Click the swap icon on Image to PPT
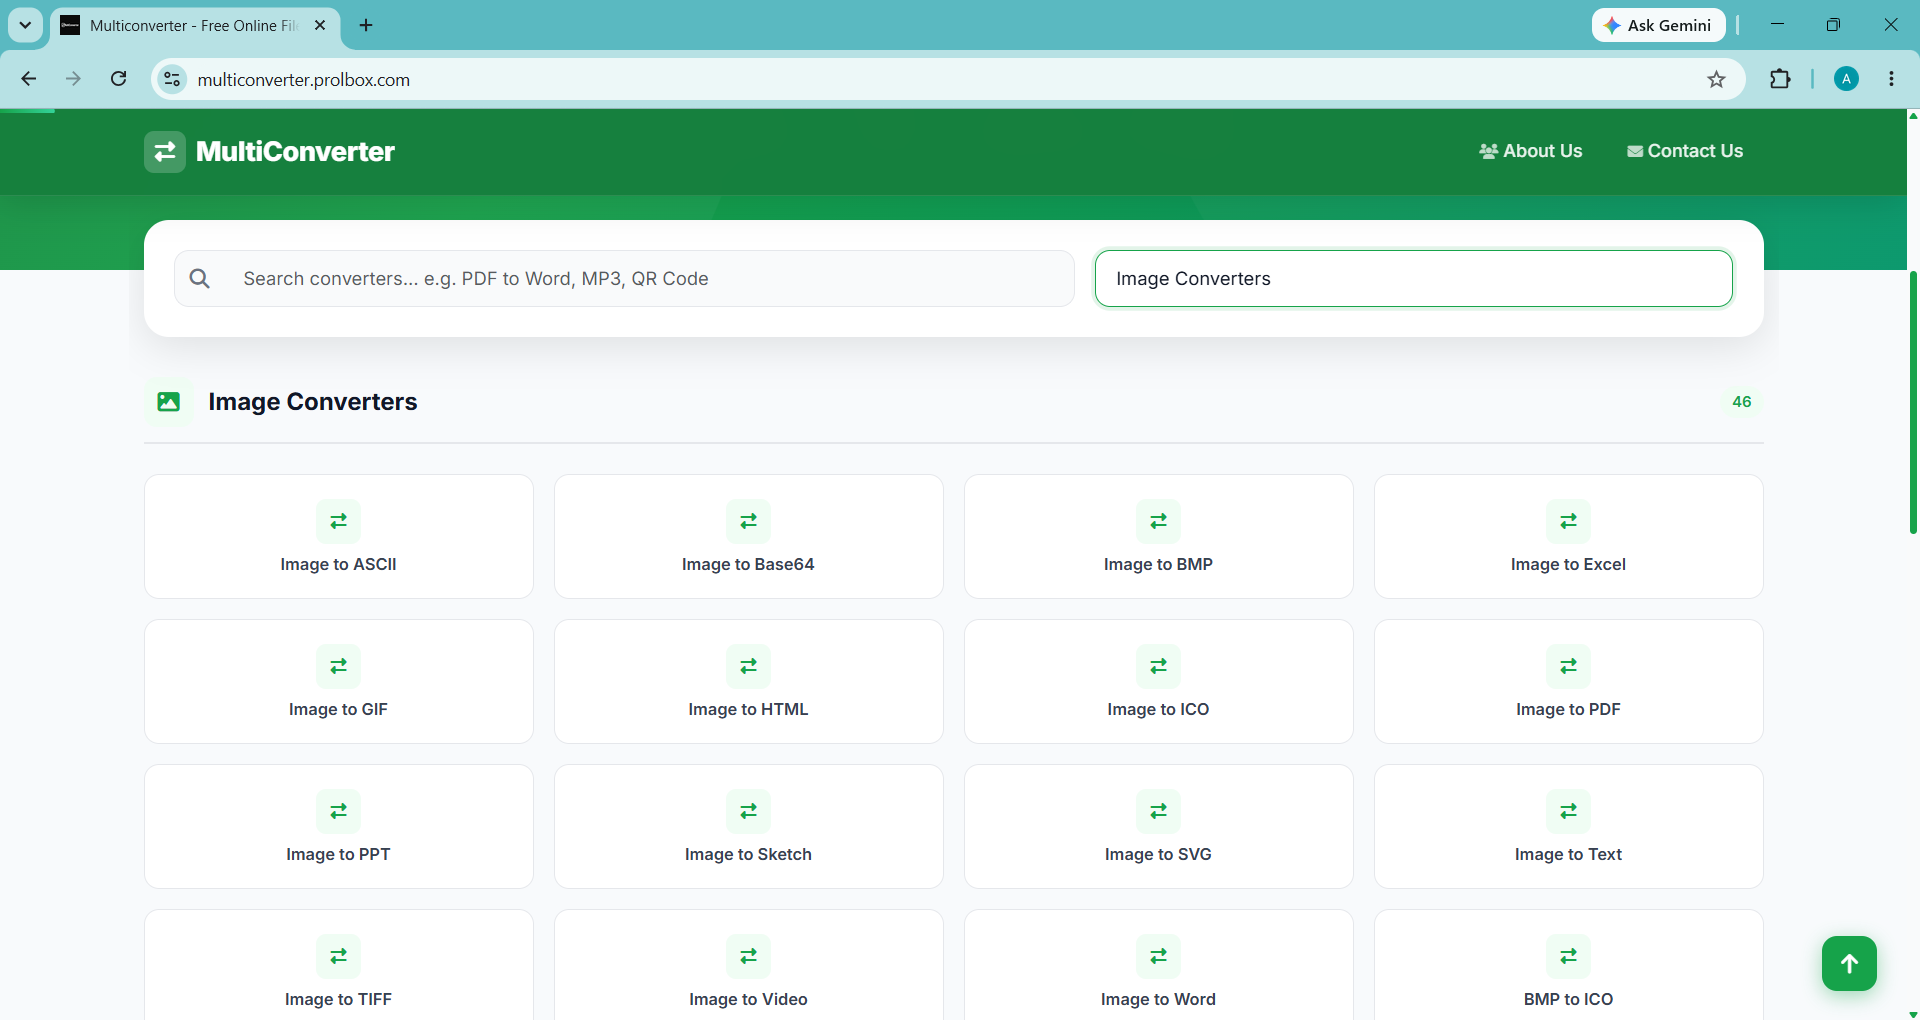 (339, 811)
